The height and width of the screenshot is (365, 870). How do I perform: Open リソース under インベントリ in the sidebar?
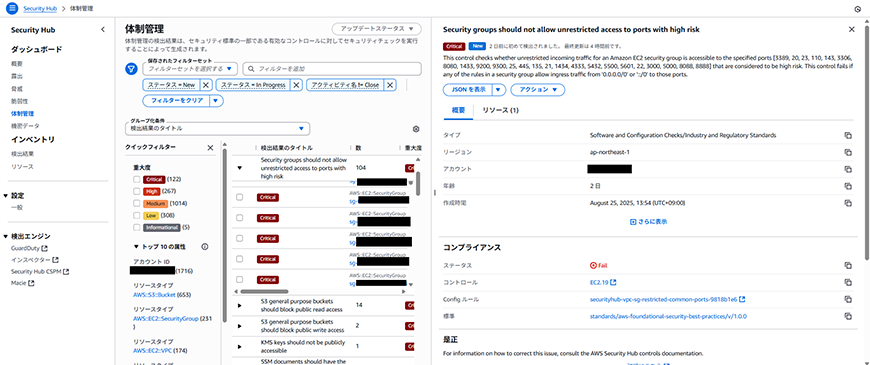[22, 166]
